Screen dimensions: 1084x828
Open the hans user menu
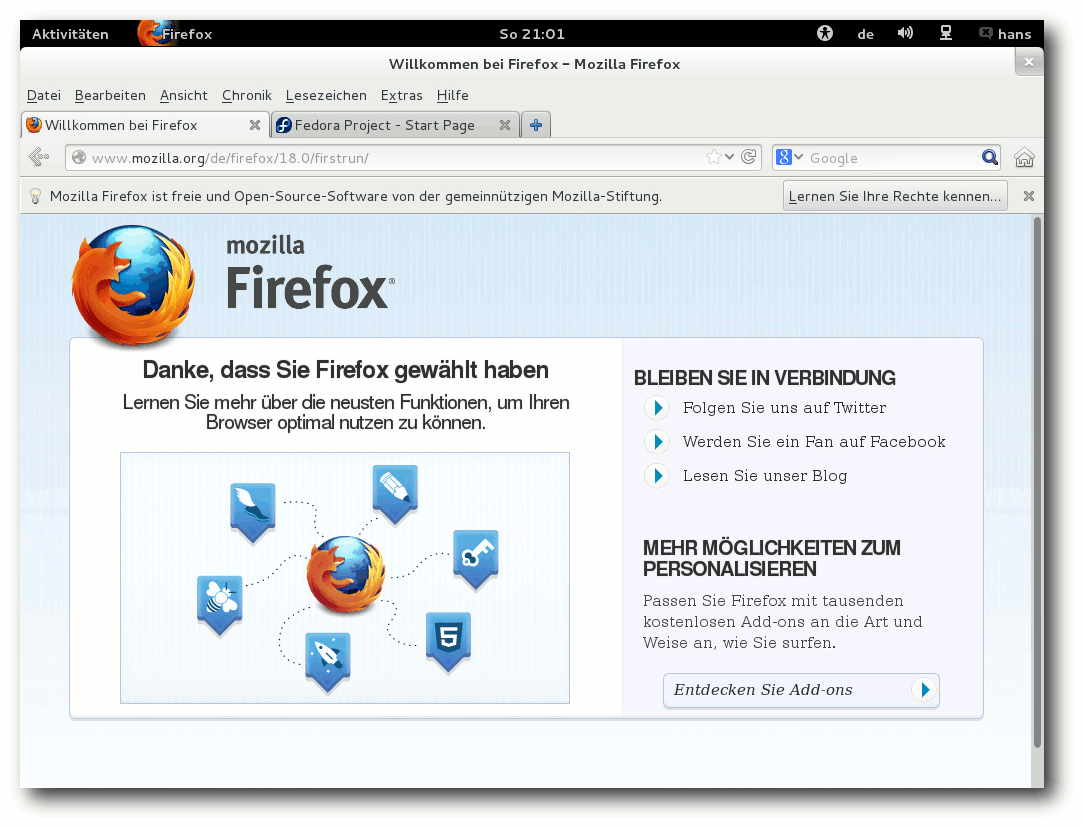[1006, 34]
